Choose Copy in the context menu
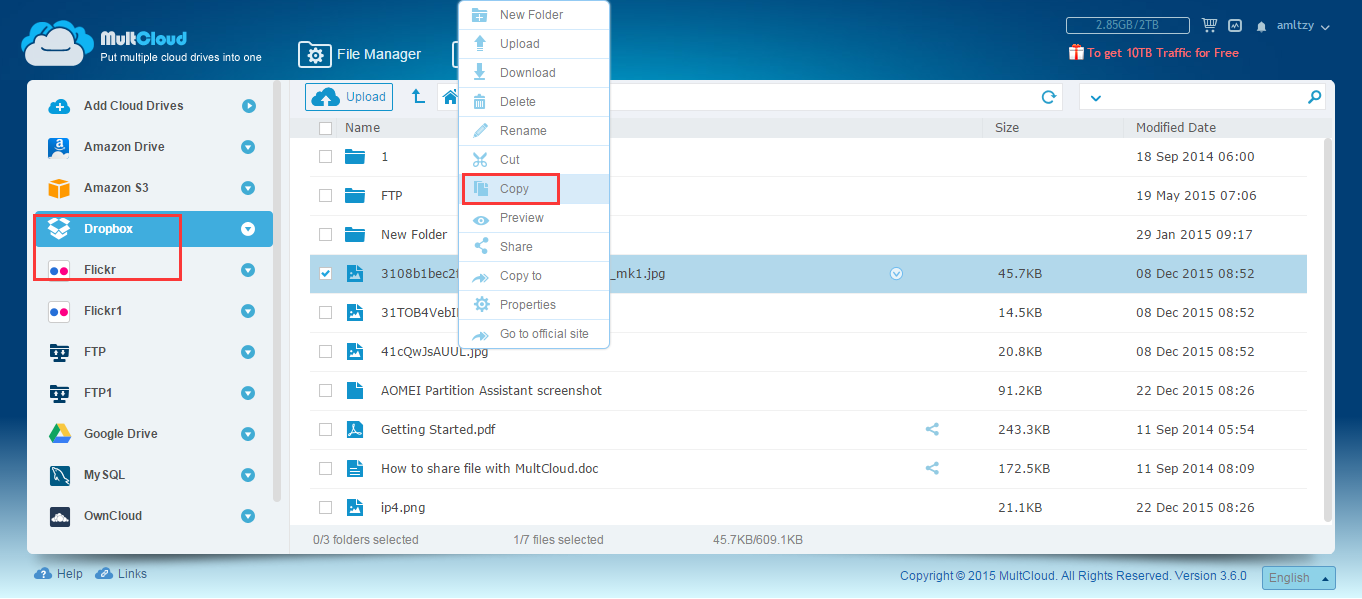 [535, 189]
